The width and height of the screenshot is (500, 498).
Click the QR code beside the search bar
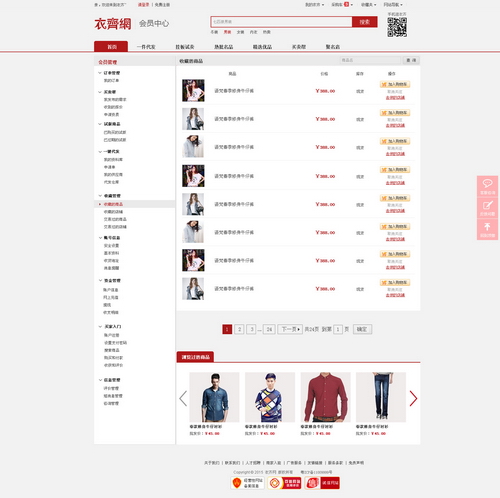coord(397,27)
